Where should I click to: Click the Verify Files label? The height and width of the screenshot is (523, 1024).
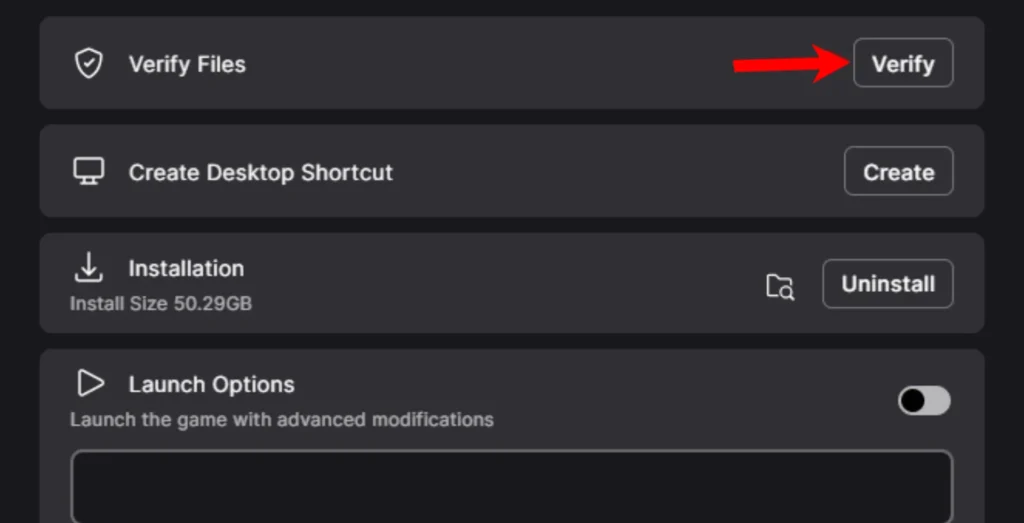[x=187, y=64]
